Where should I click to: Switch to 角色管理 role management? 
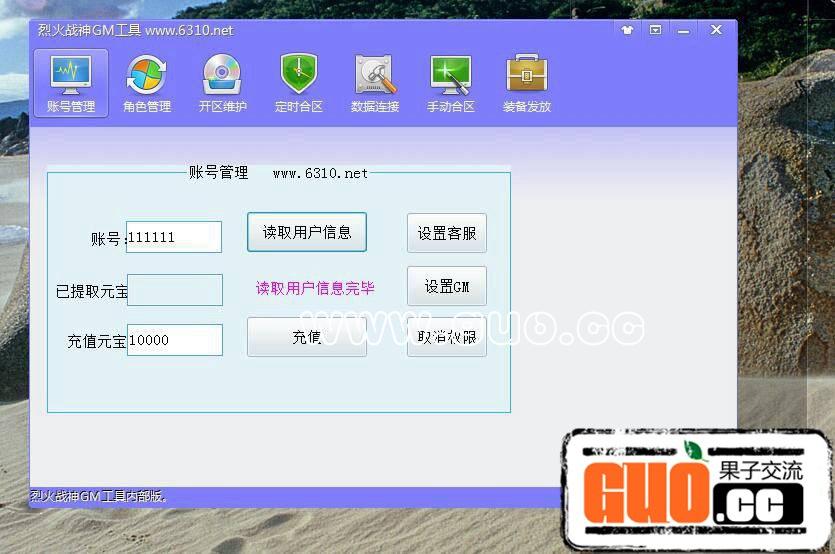[x=147, y=83]
